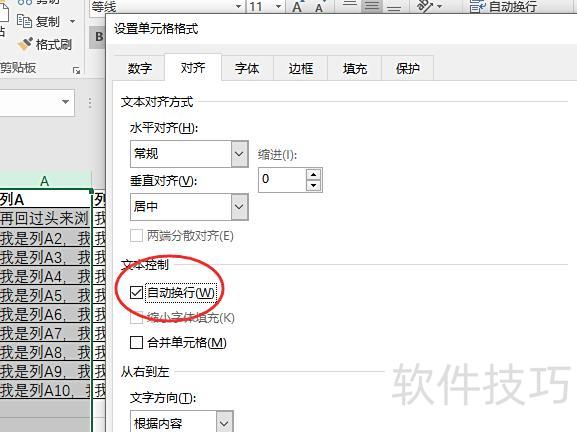
Task: Toggle the 缩小字体填充(K) checkbox
Action: [x=137, y=318]
